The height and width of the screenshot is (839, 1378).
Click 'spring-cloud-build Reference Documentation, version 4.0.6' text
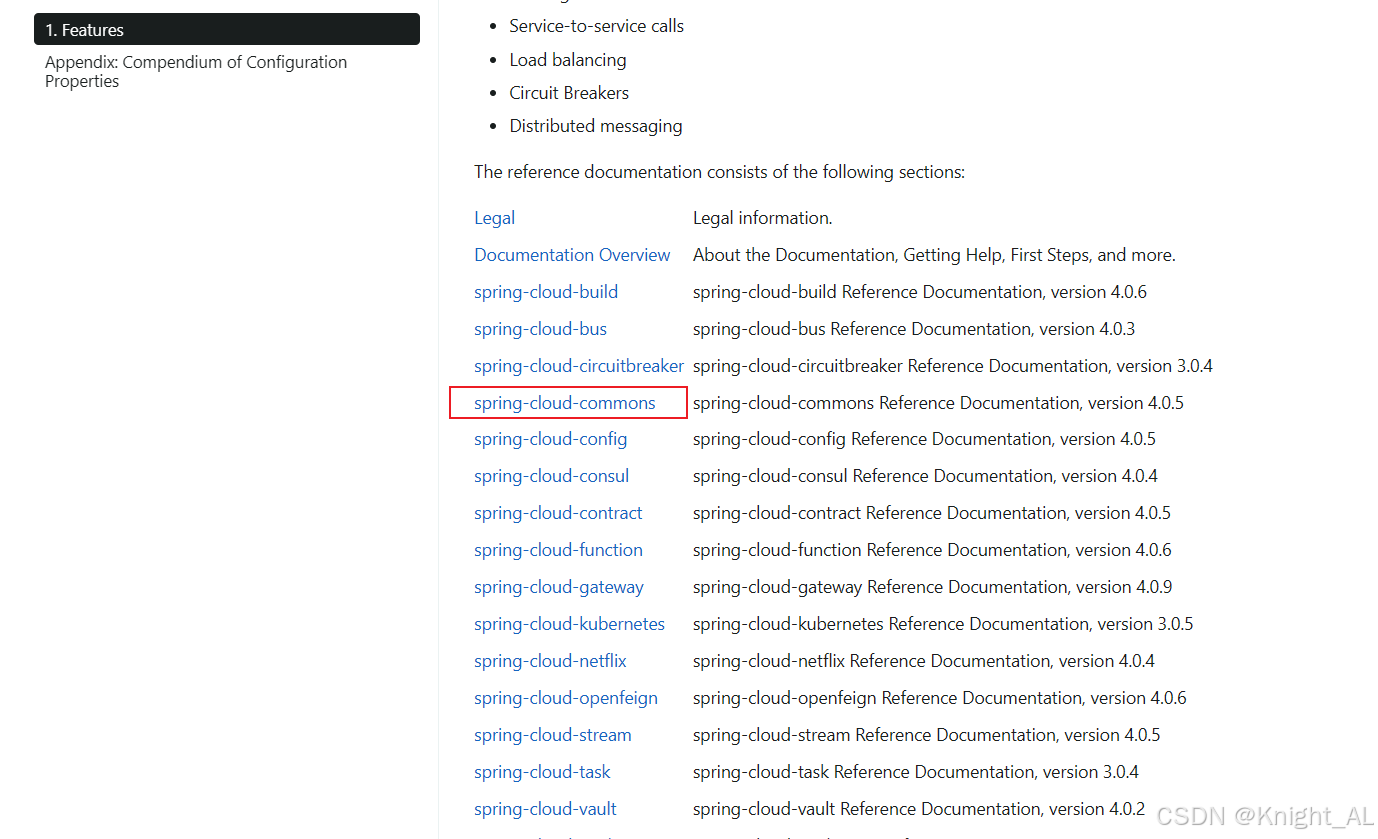pos(920,292)
